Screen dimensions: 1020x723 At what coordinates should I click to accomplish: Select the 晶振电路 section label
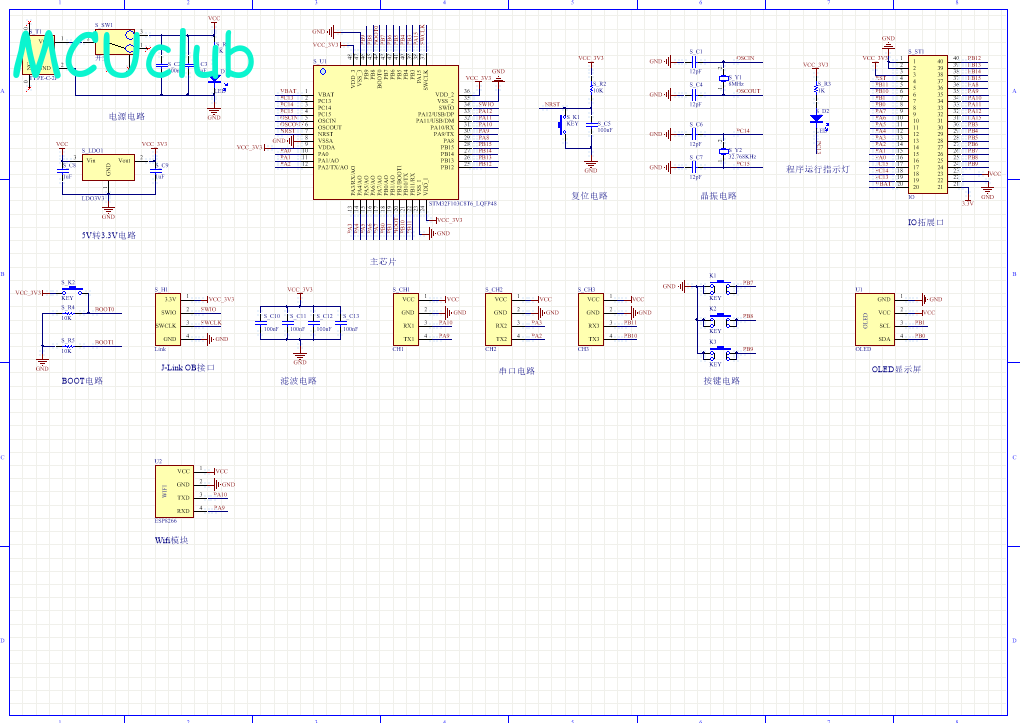tap(718, 196)
